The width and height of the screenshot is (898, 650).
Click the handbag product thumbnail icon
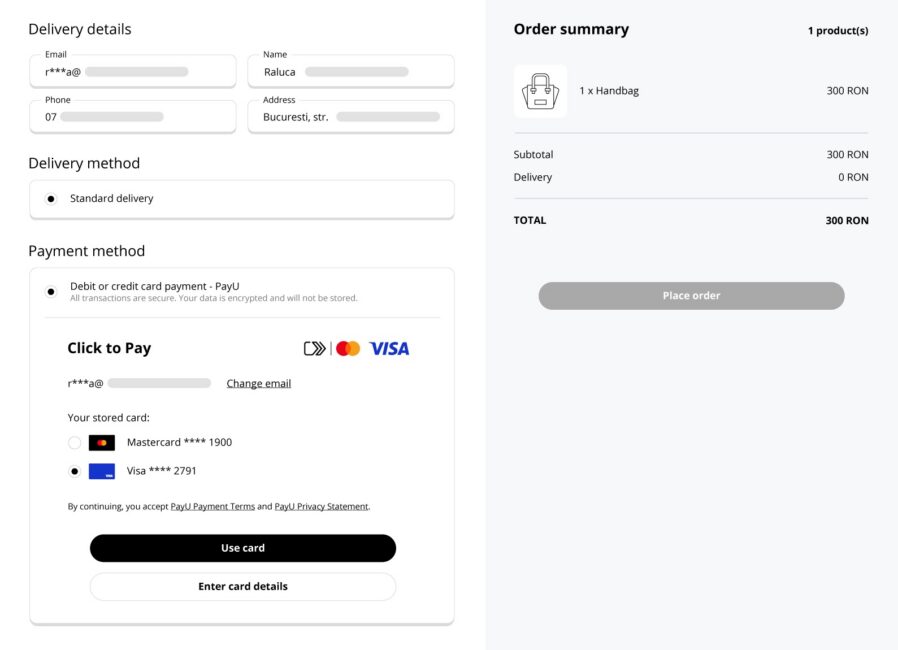click(540, 91)
